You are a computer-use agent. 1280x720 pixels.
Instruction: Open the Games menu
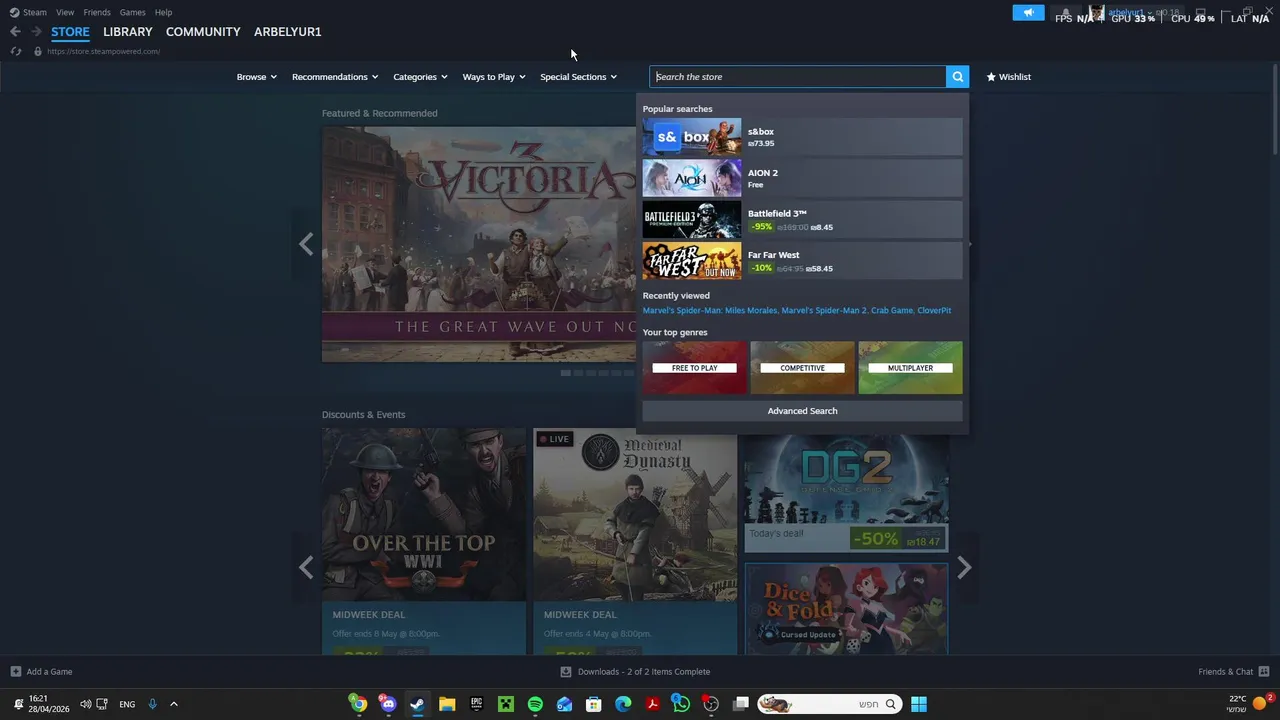(x=132, y=12)
